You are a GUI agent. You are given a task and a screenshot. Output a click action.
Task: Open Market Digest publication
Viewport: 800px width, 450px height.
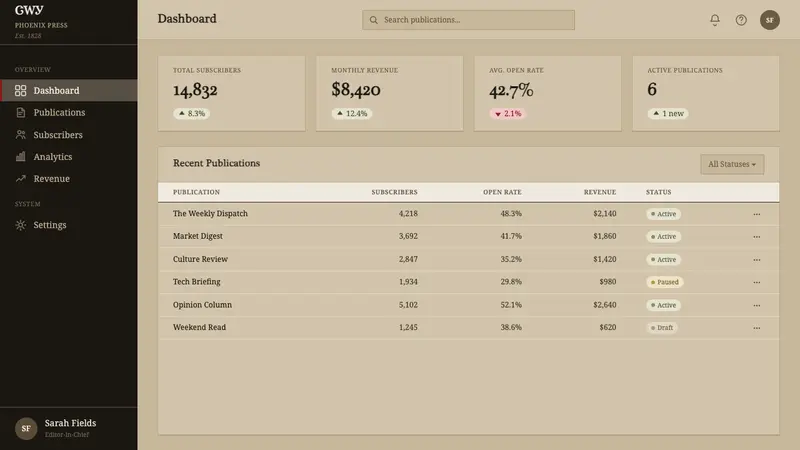pos(197,236)
